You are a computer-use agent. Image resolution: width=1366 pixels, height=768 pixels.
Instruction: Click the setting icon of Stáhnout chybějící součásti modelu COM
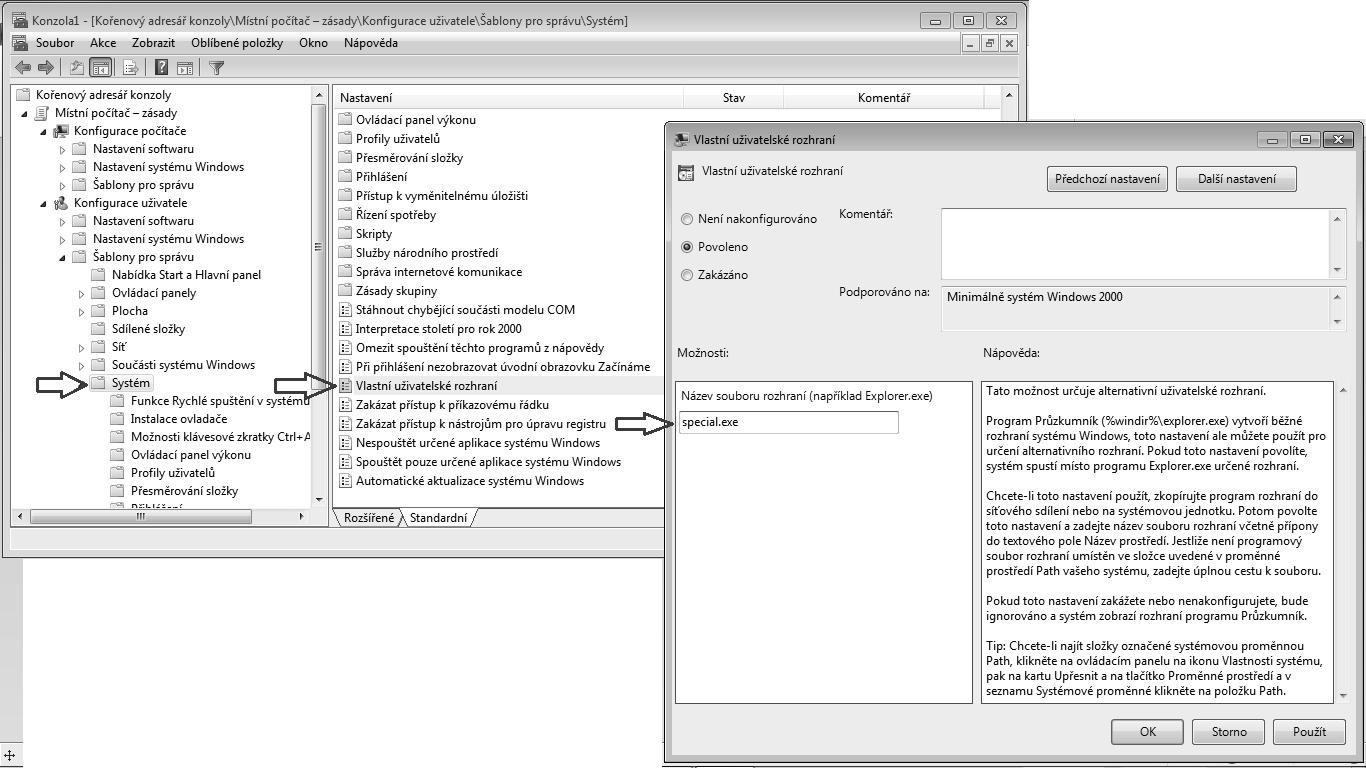(346, 310)
